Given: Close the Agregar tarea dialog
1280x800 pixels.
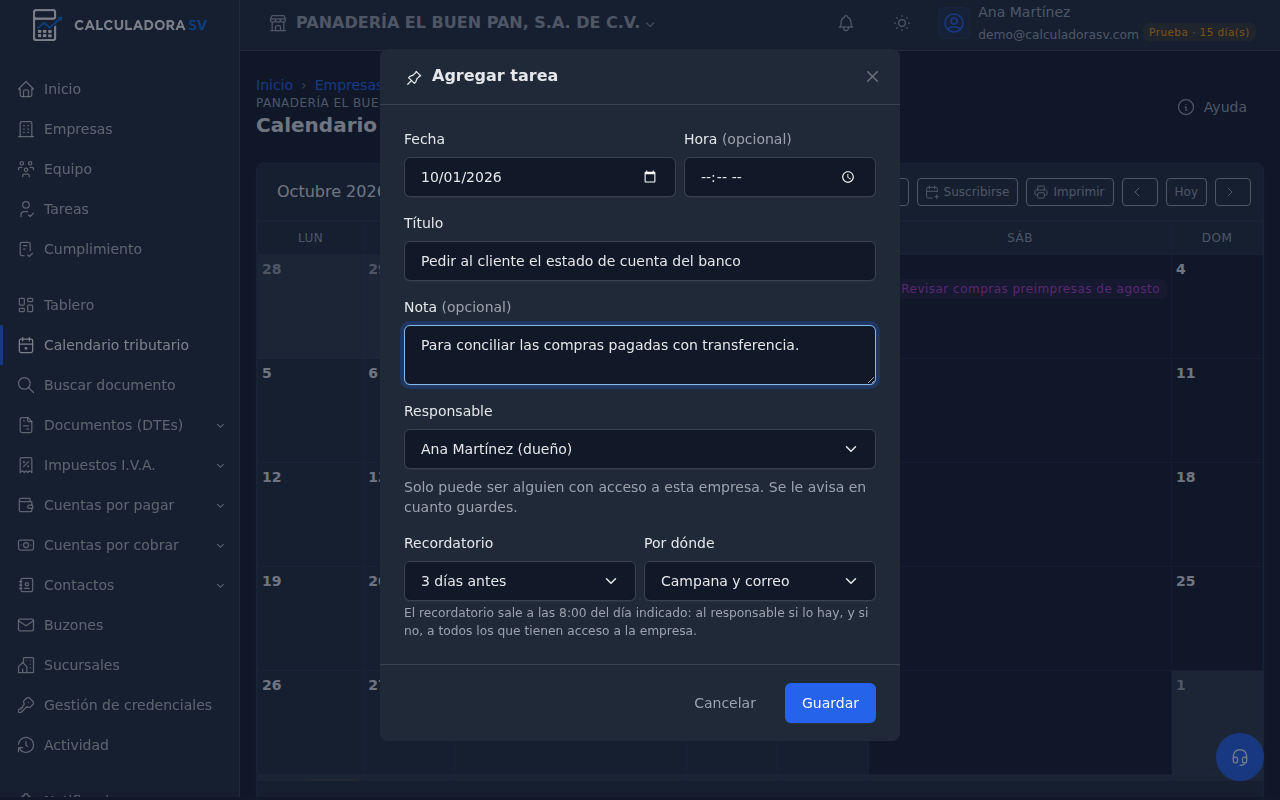Looking at the screenshot, I should point(872,76).
